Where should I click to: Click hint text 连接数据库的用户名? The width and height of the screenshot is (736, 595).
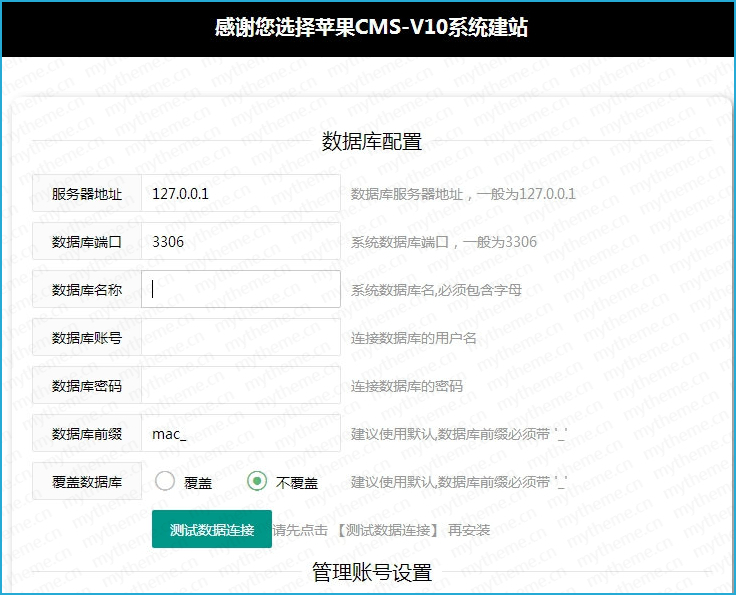414,338
